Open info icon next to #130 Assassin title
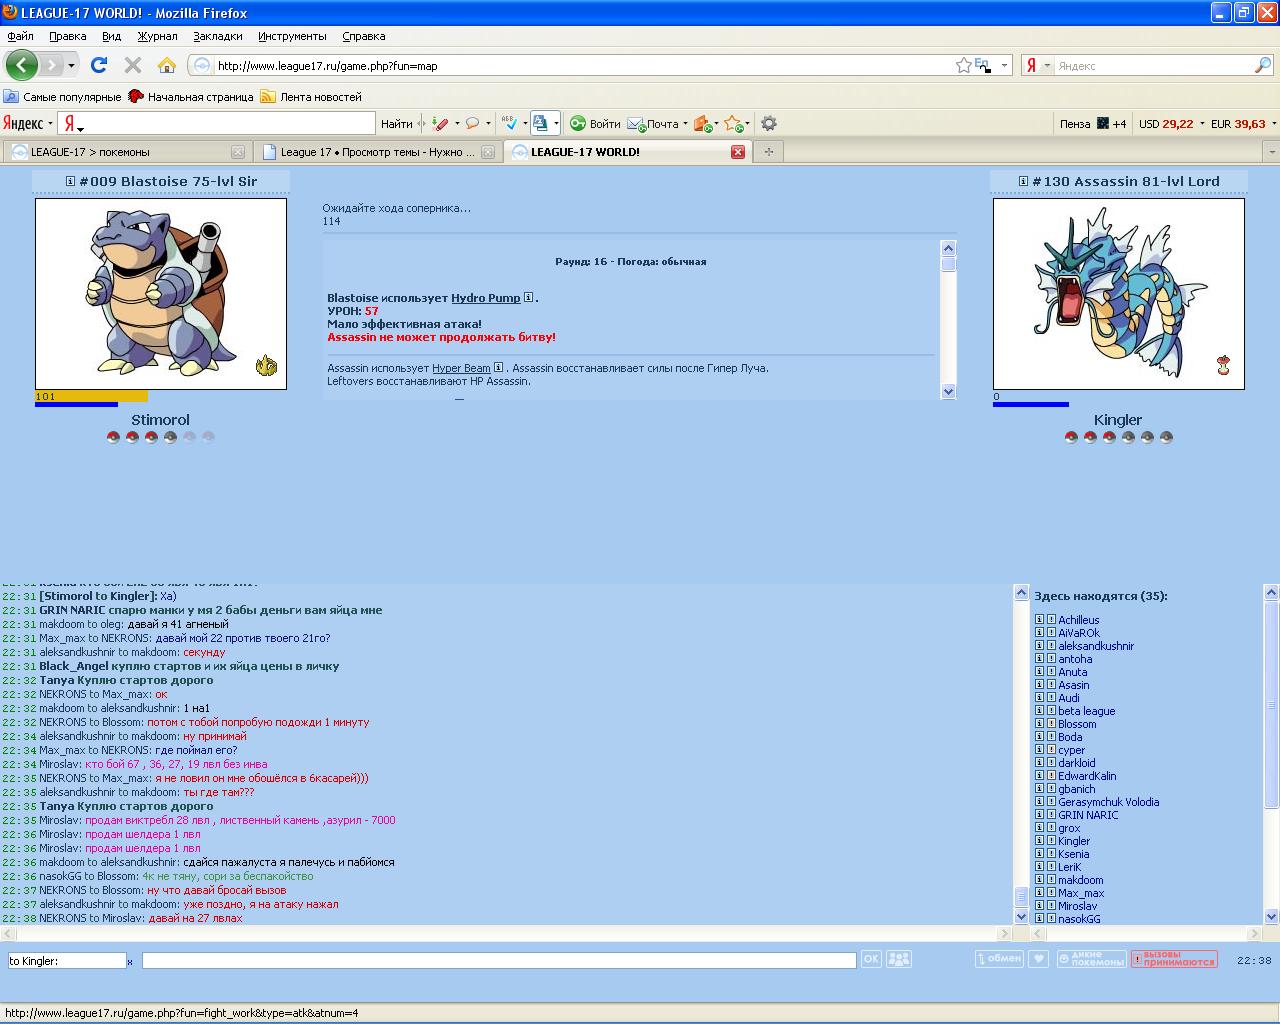This screenshot has height=1024, width=1280. click(1023, 181)
